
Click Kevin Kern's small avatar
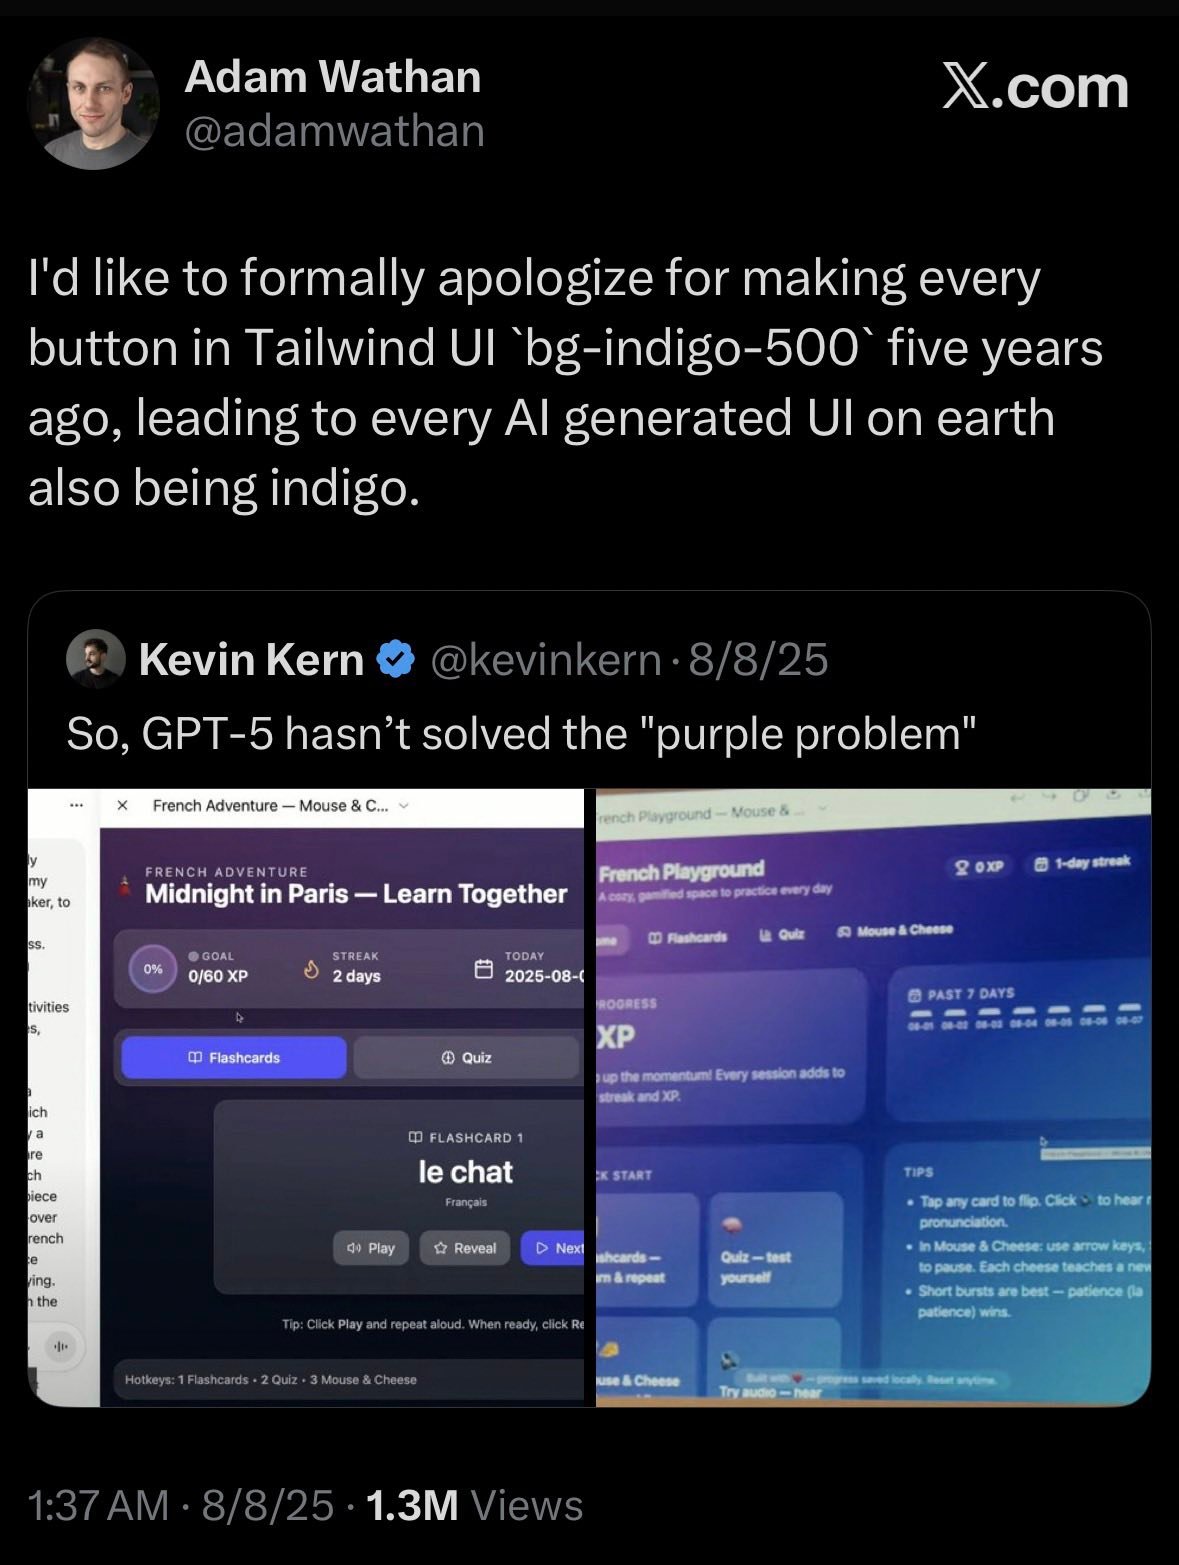click(95, 660)
